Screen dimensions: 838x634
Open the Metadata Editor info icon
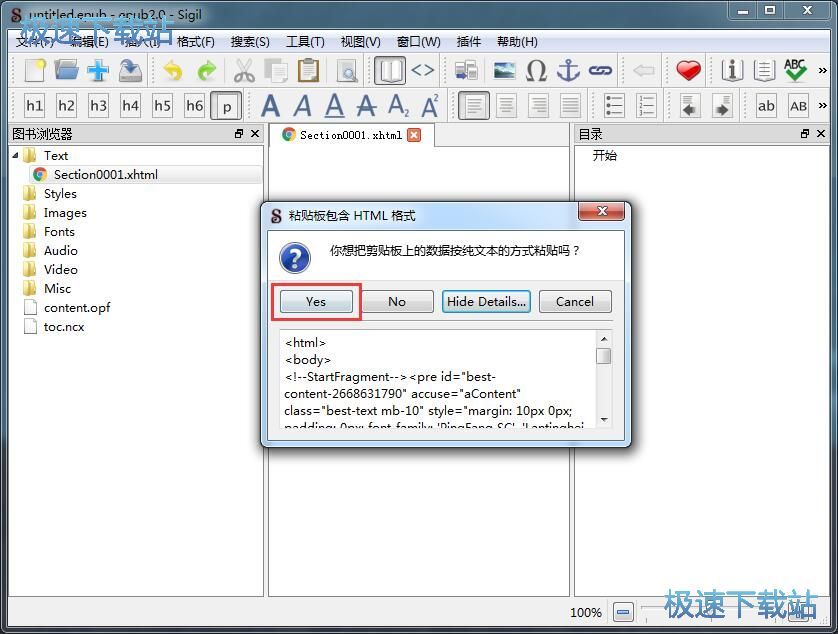[732, 71]
